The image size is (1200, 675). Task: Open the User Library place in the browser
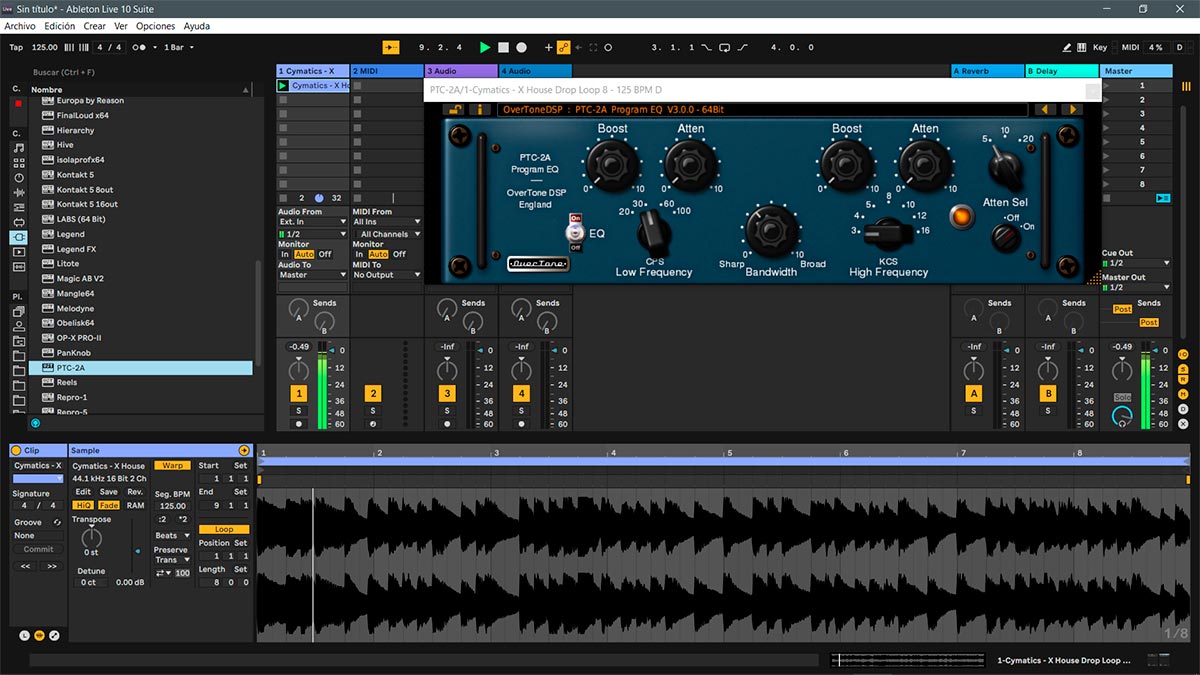(18, 327)
